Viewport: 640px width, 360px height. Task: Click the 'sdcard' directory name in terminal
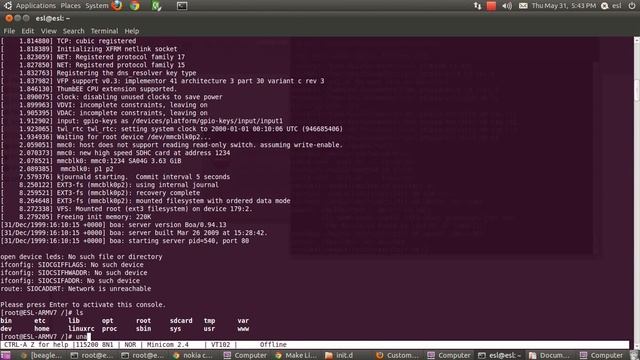[x=181, y=321]
